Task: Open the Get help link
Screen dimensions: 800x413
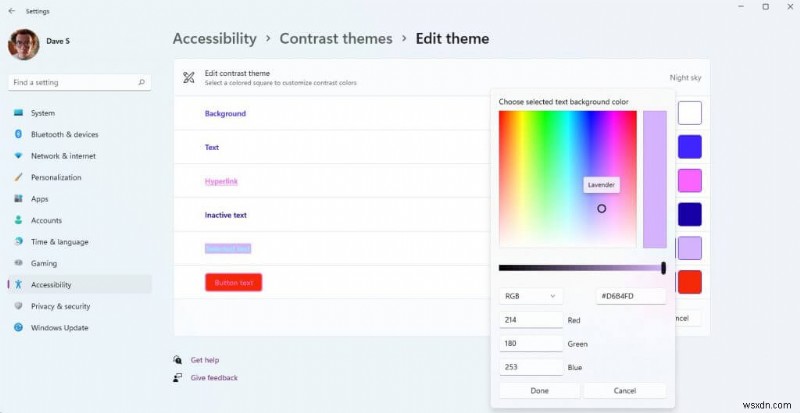Action: pyautogui.click(x=205, y=360)
